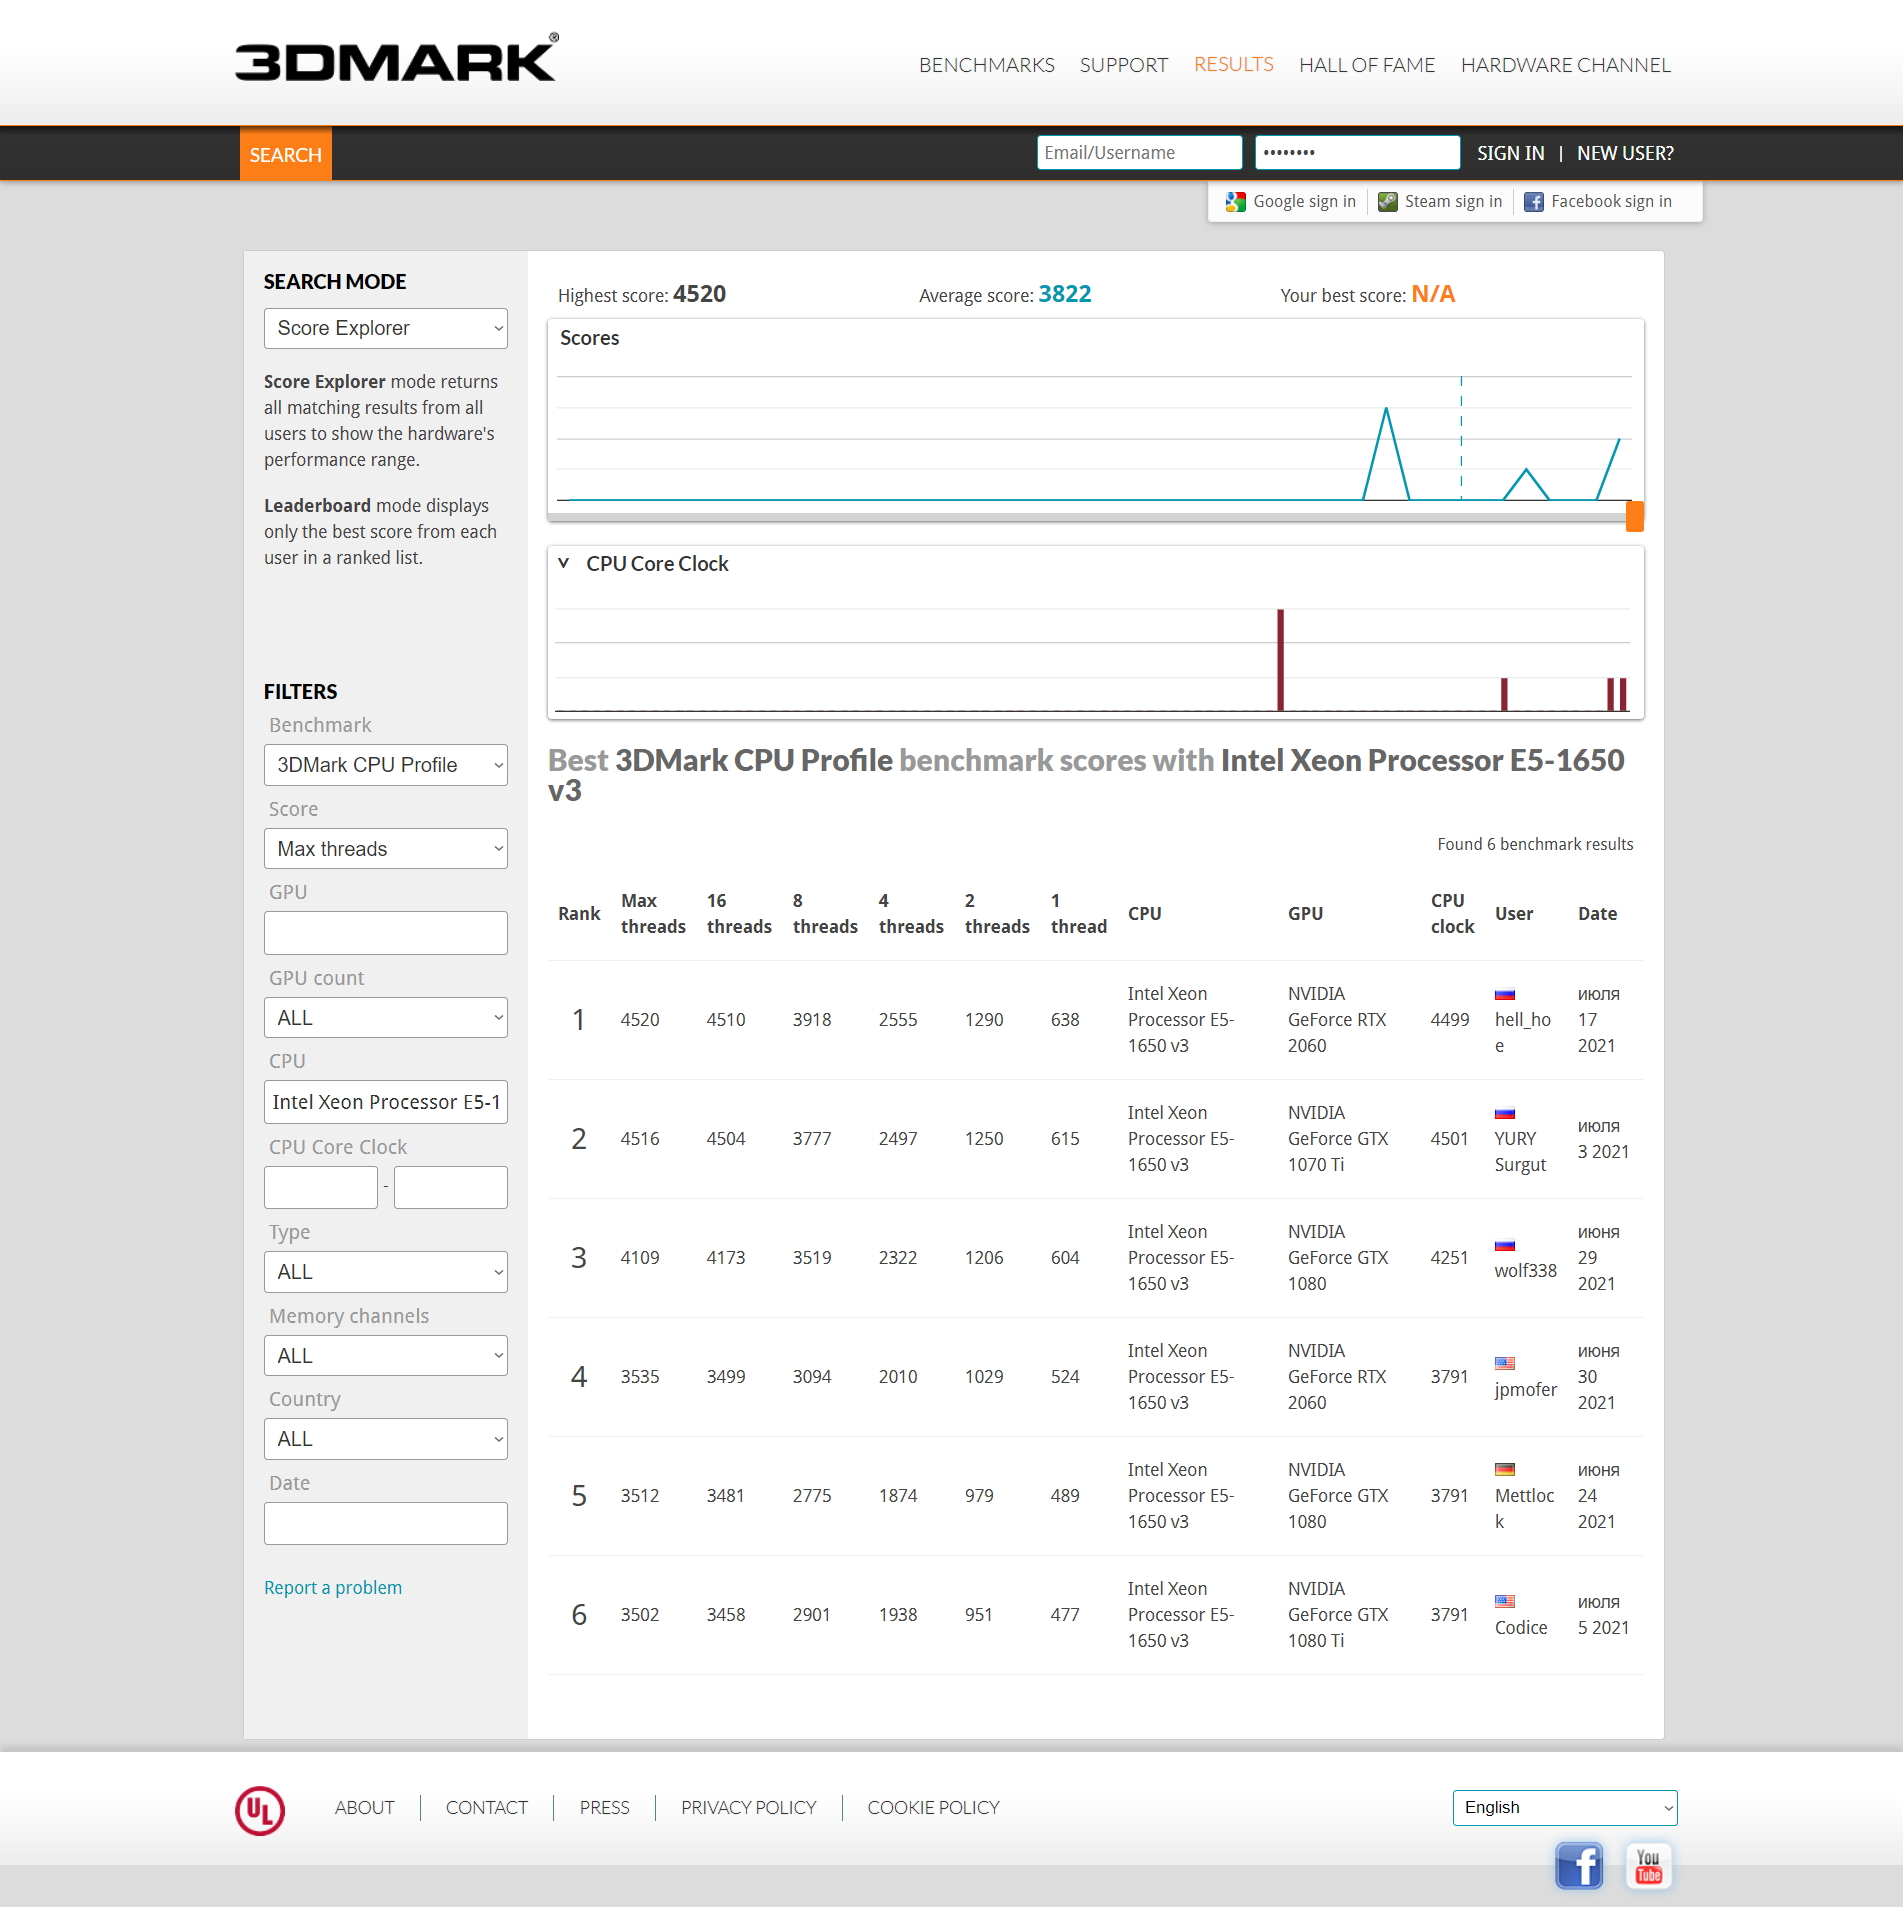Open the Type filter dropdown
The image size is (1903, 1907).
[386, 1272]
